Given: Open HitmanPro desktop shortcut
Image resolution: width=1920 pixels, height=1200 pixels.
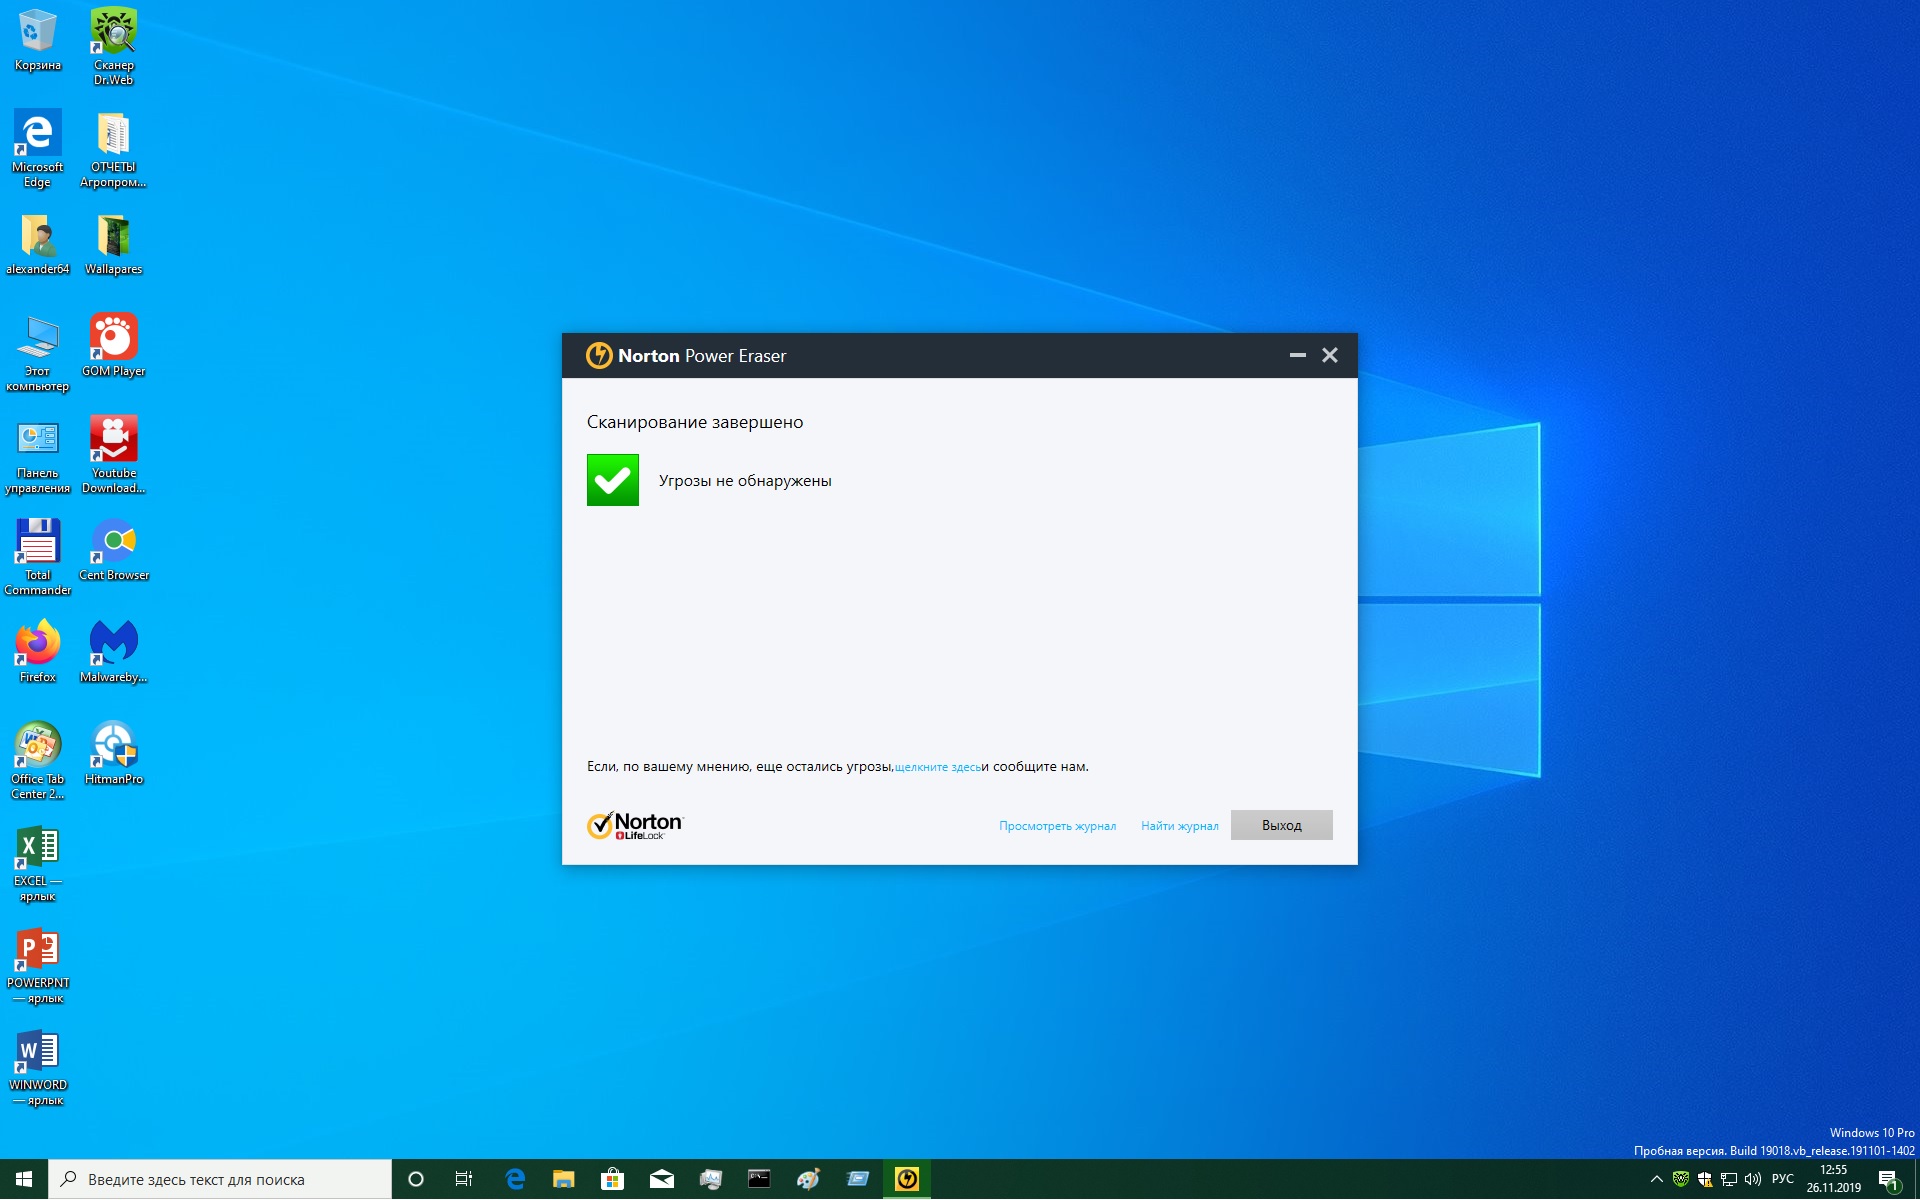Looking at the screenshot, I should (113, 753).
